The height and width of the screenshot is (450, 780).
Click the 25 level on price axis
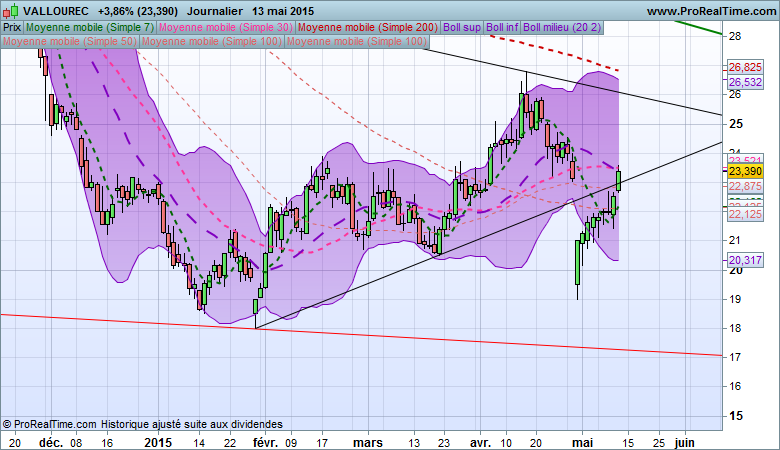(x=736, y=124)
